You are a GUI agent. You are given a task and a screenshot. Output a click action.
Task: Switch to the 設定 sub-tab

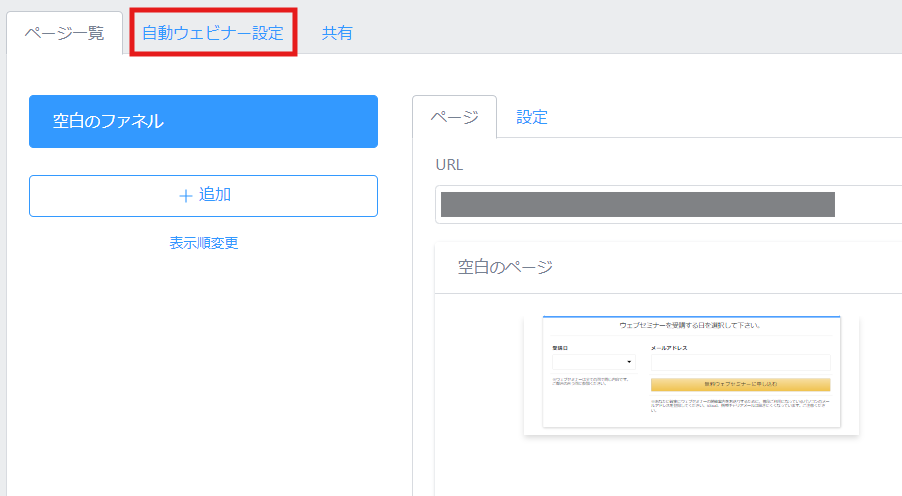click(x=532, y=117)
